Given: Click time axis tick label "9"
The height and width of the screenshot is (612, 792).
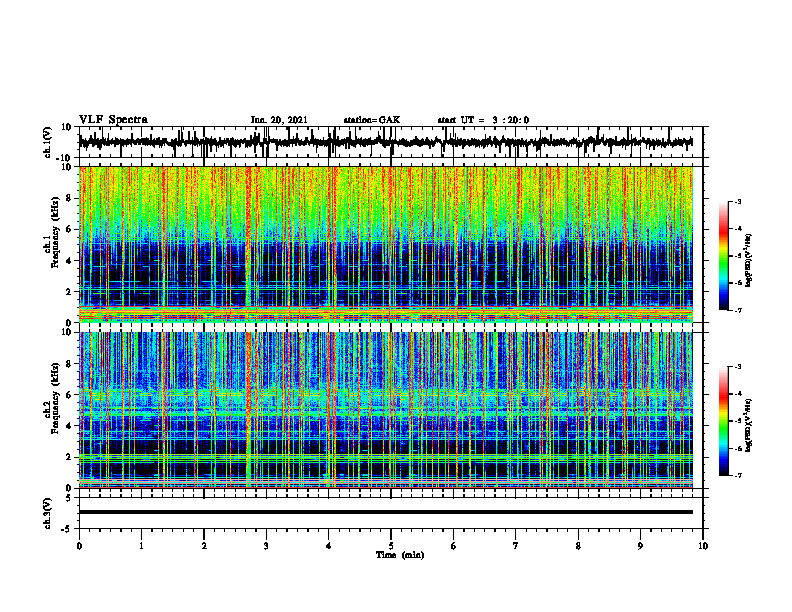Looking at the screenshot, I should [x=640, y=546].
